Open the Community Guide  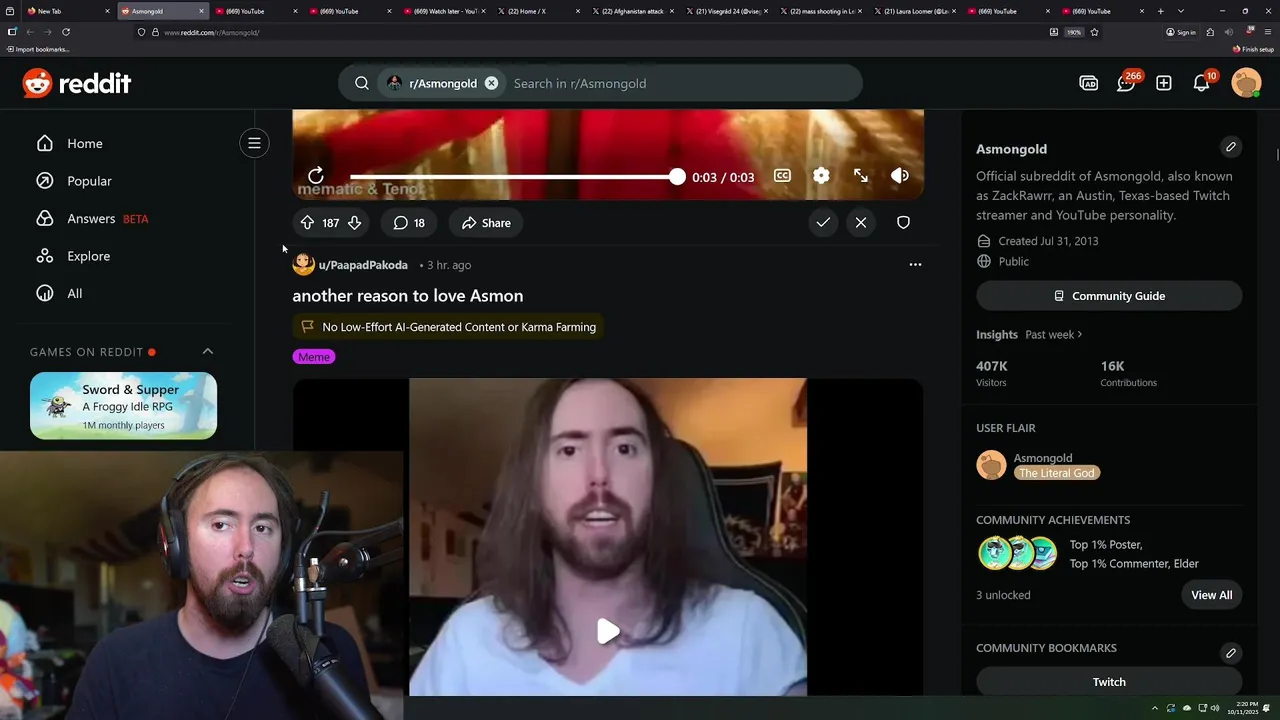coord(1109,296)
